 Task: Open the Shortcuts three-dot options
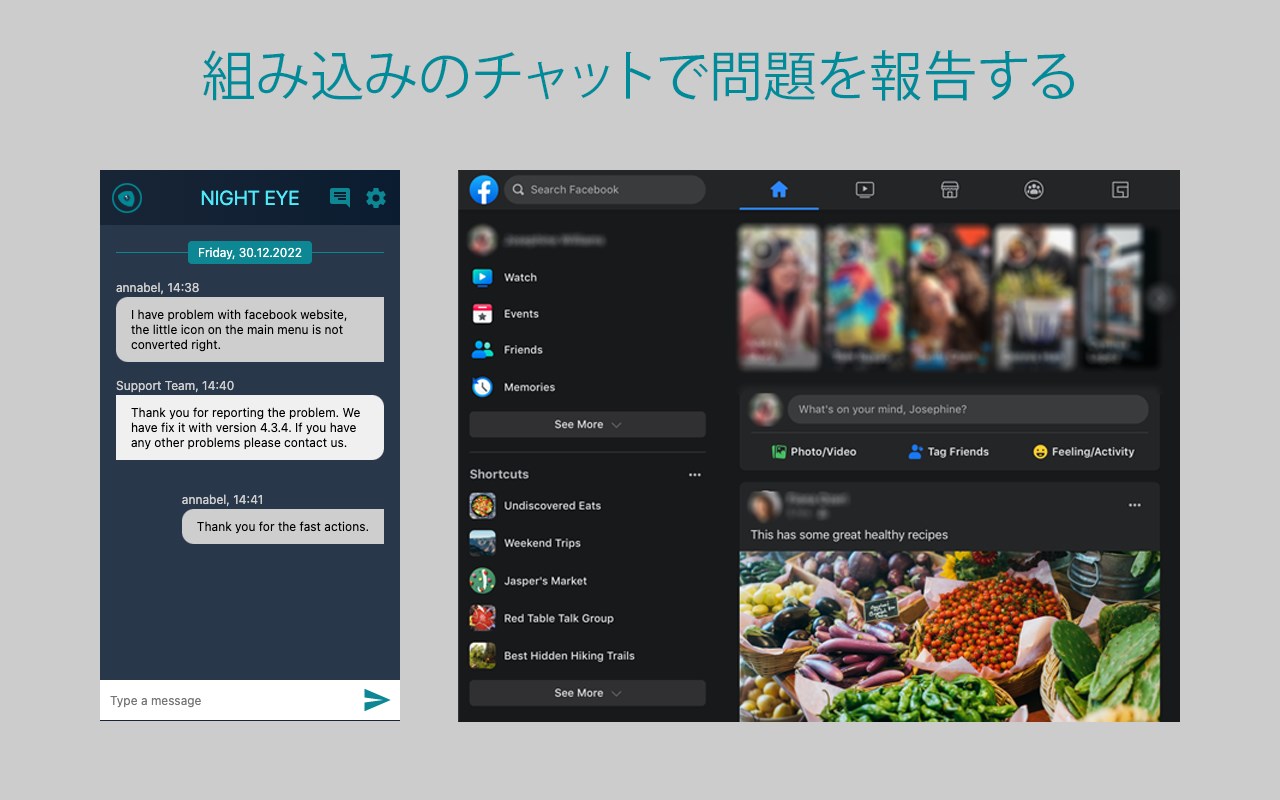(x=695, y=475)
